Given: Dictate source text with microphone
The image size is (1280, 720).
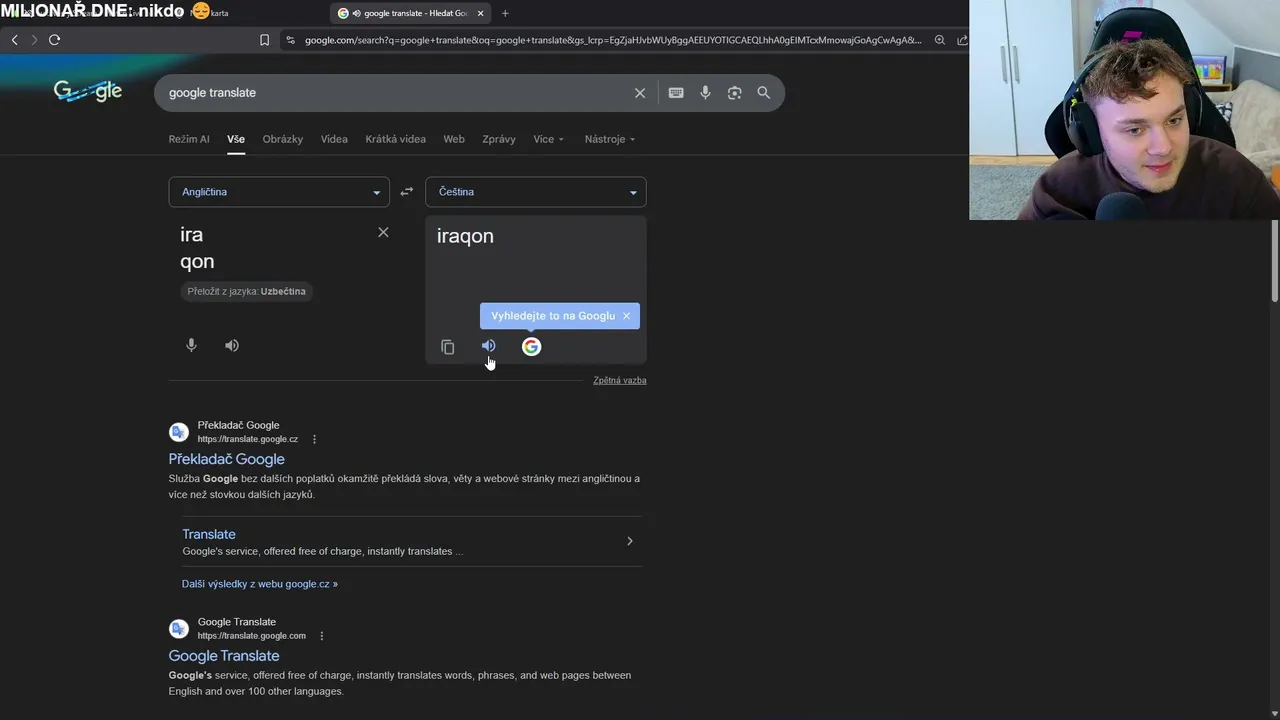Looking at the screenshot, I should [x=191, y=345].
